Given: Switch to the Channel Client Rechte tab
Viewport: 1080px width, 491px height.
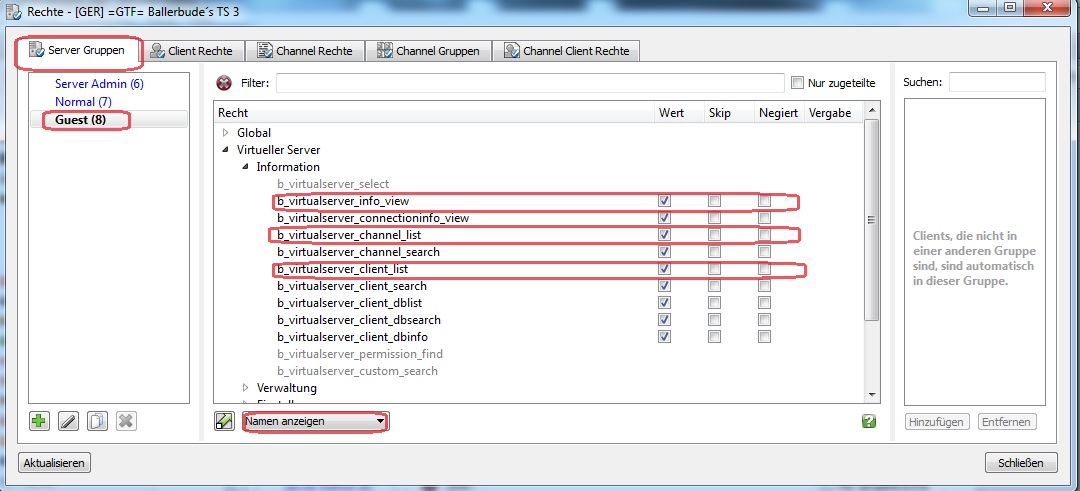Looking at the screenshot, I should tap(568, 51).
